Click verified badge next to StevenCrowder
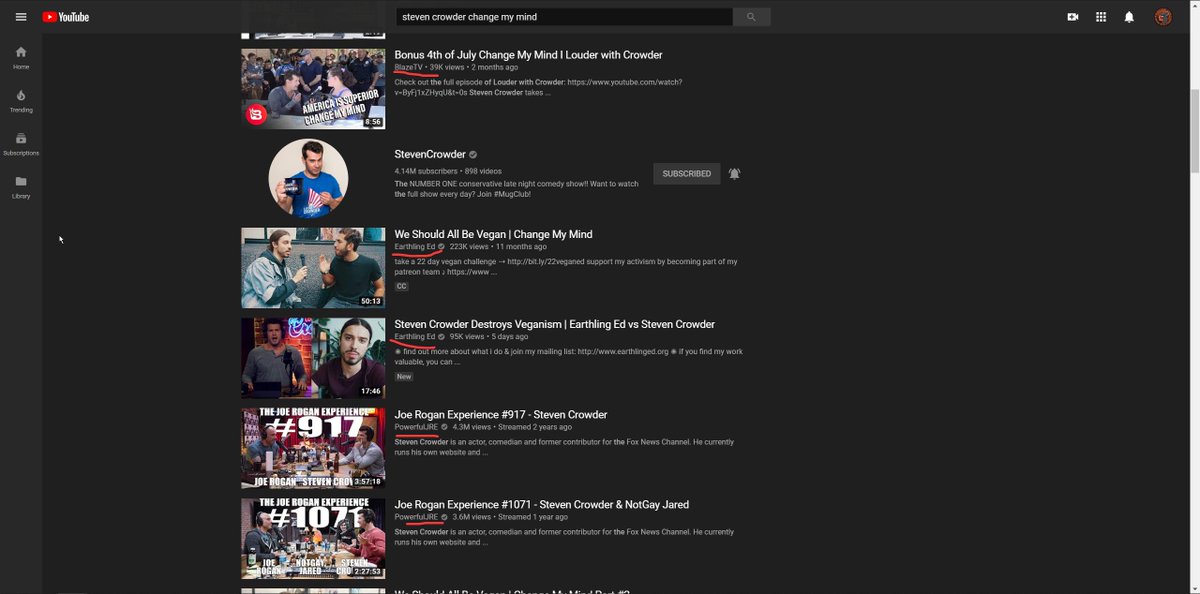Screen dimensions: 1200x594 tap(473, 155)
